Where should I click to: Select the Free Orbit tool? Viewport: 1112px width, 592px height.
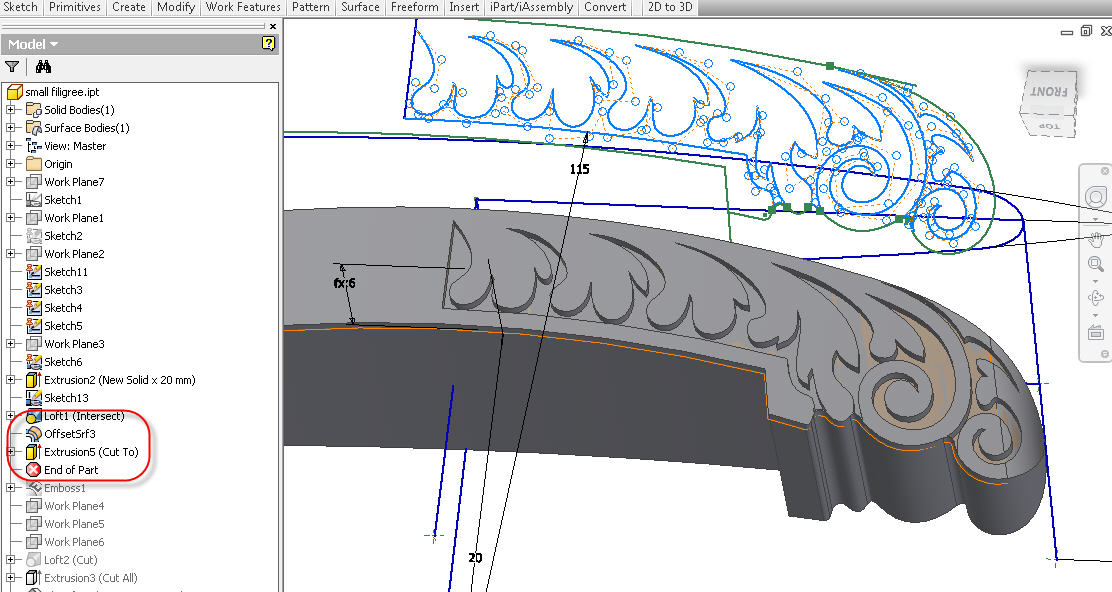[x=1095, y=297]
